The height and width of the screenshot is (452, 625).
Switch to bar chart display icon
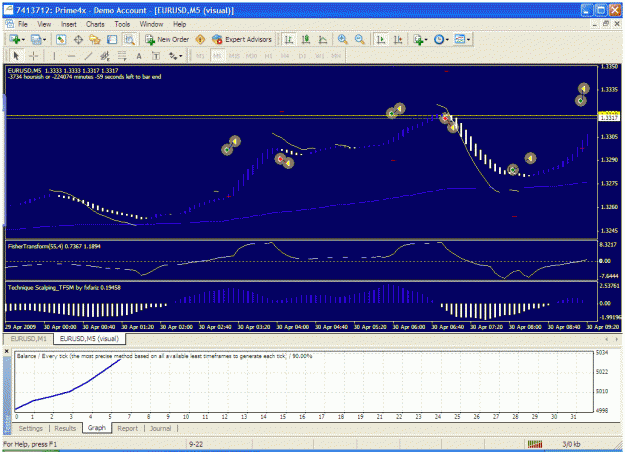click(x=289, y=39)
